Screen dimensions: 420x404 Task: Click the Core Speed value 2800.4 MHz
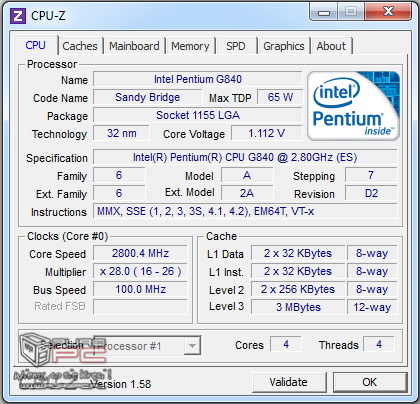[140, 253]
